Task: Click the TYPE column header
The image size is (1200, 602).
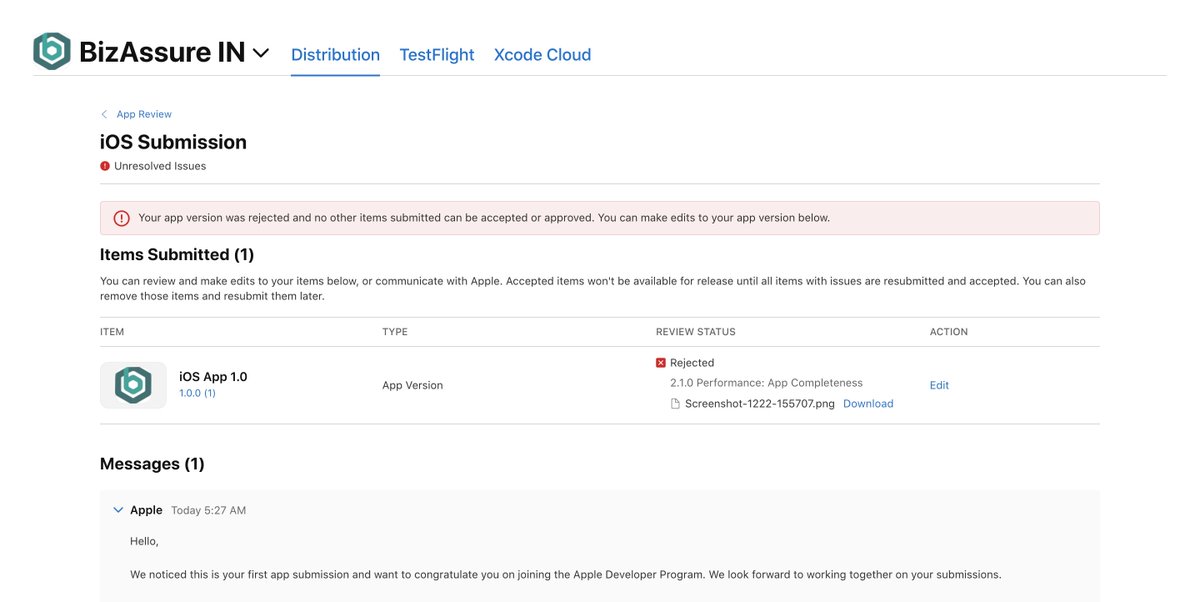Action: (x=395, y=332)
